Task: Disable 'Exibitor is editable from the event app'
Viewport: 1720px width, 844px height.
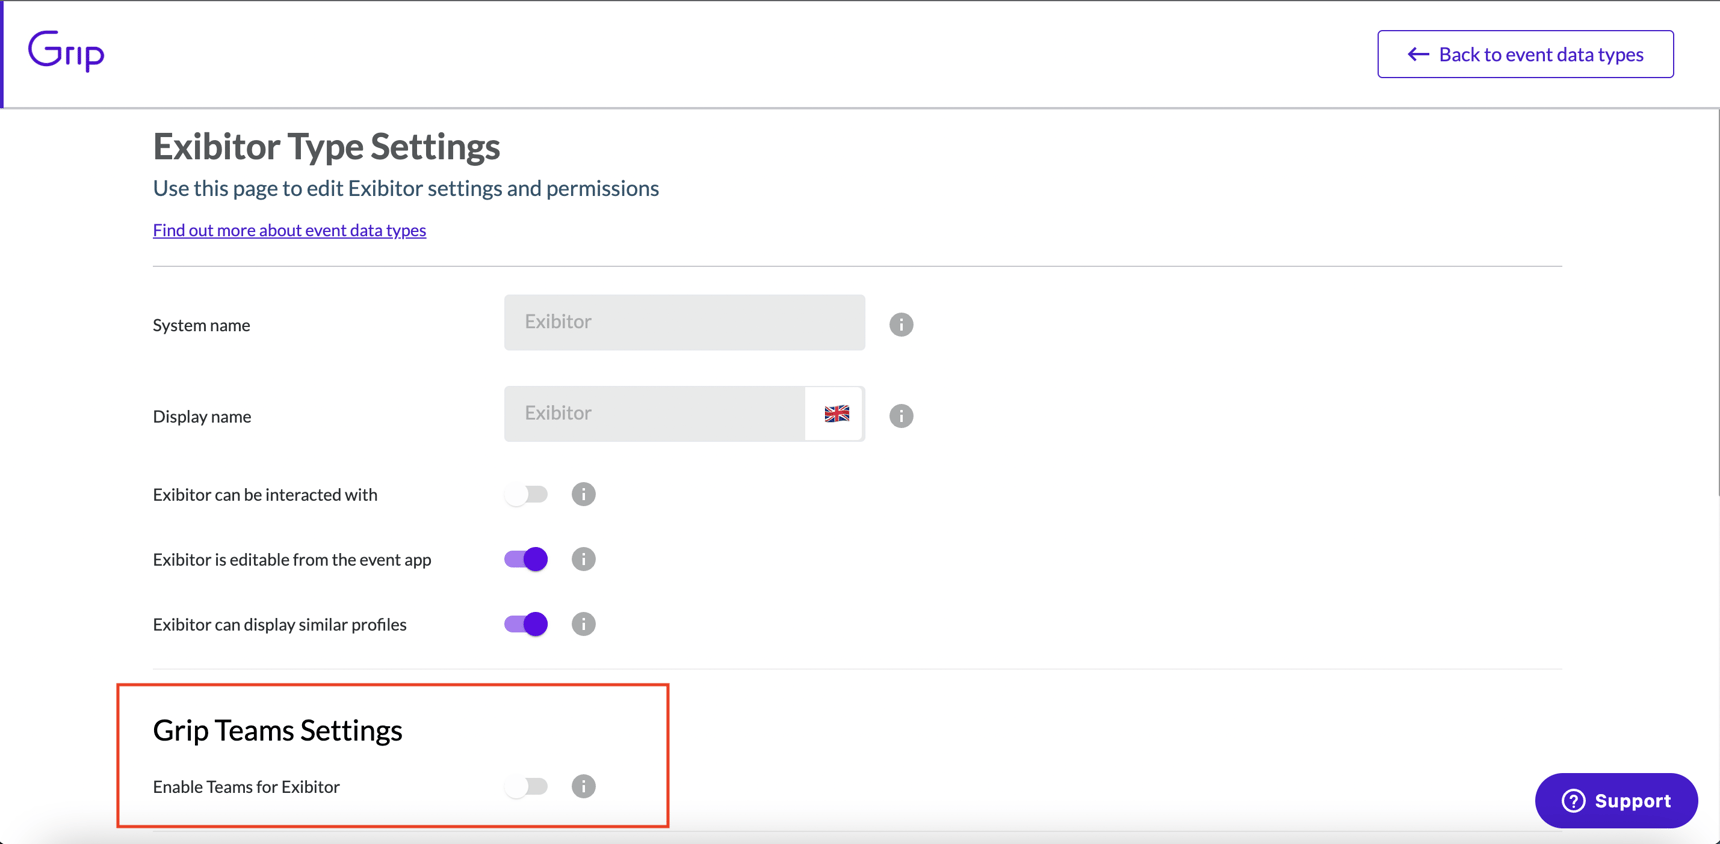Action: click(525, 559)
